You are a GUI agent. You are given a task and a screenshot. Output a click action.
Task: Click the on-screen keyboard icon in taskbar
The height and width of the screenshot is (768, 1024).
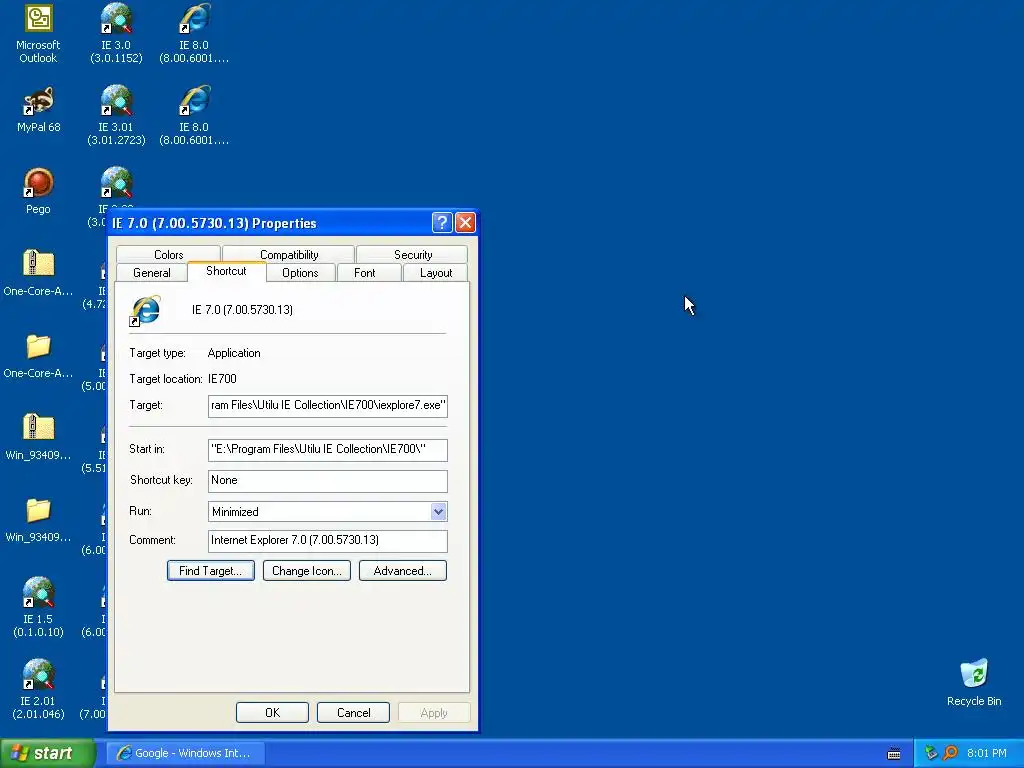pos(894,754)
